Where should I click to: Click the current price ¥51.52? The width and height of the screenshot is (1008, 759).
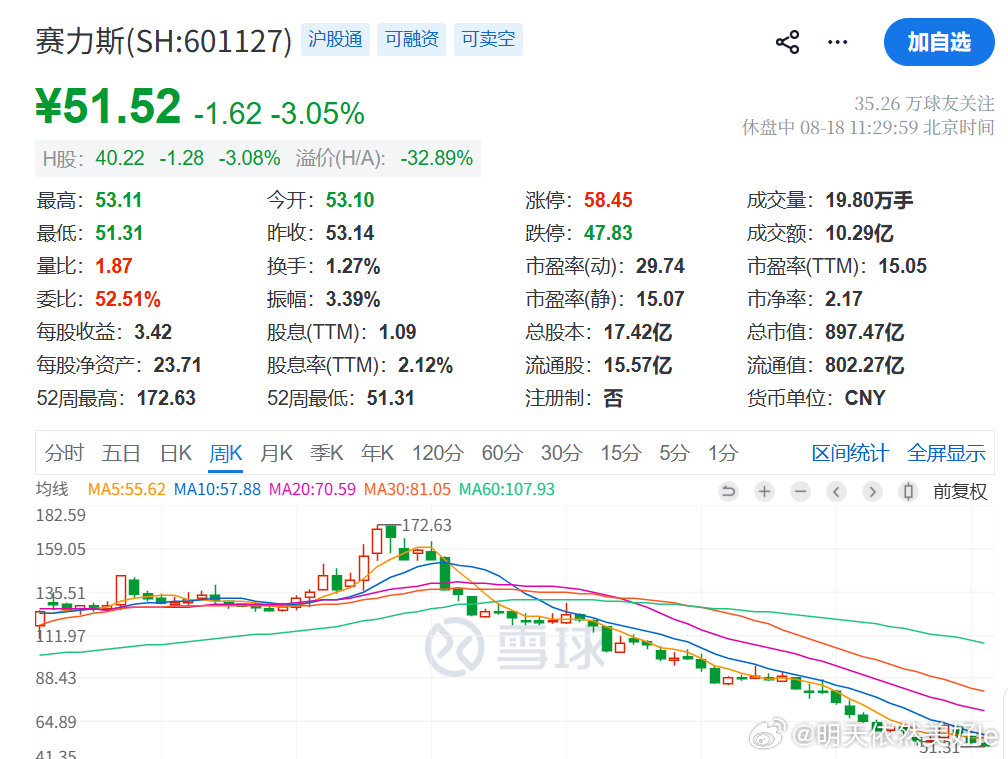(108, 106)
